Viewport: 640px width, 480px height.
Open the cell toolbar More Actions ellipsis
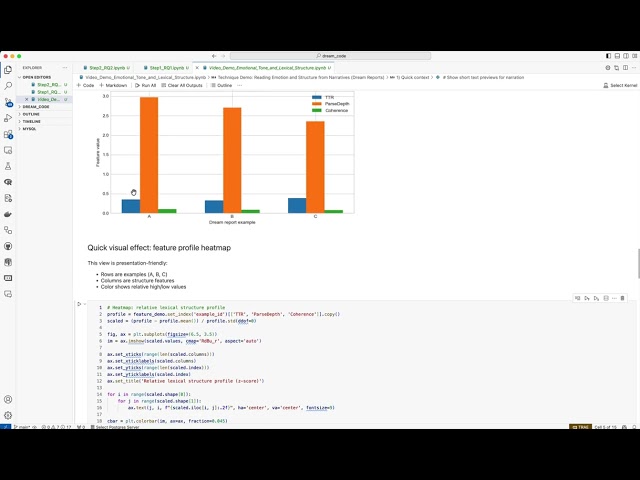614,298
